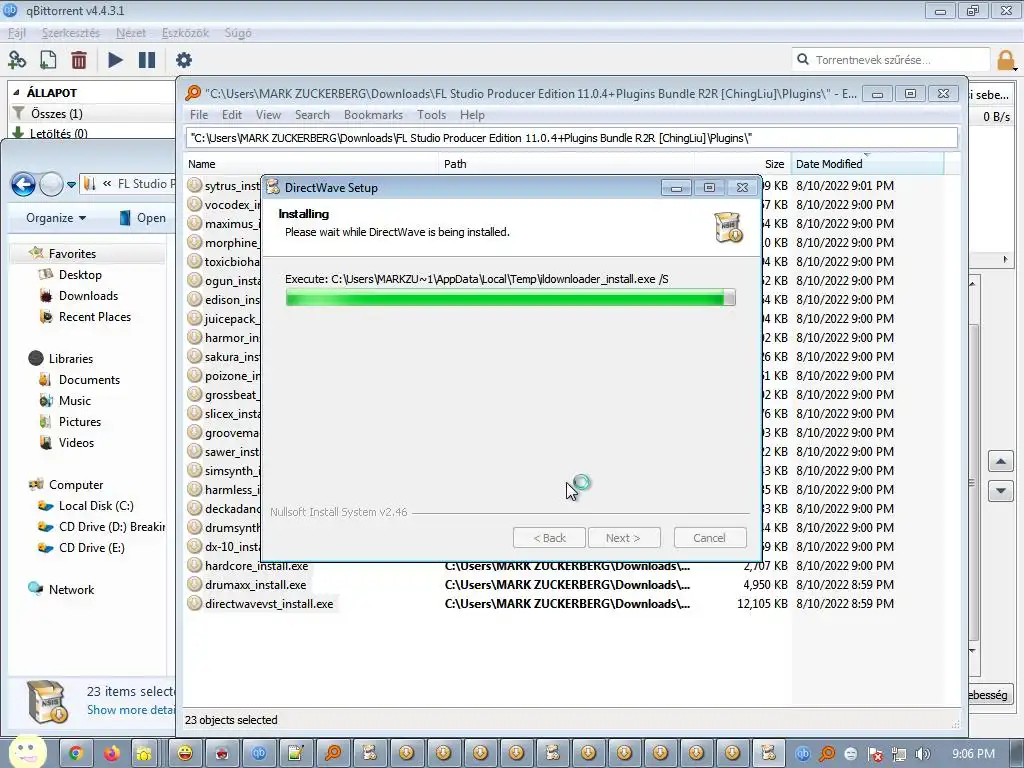Focus the Torrentnevek szűrése search field
The image size is (1024, 768).
tap(891, 59)
